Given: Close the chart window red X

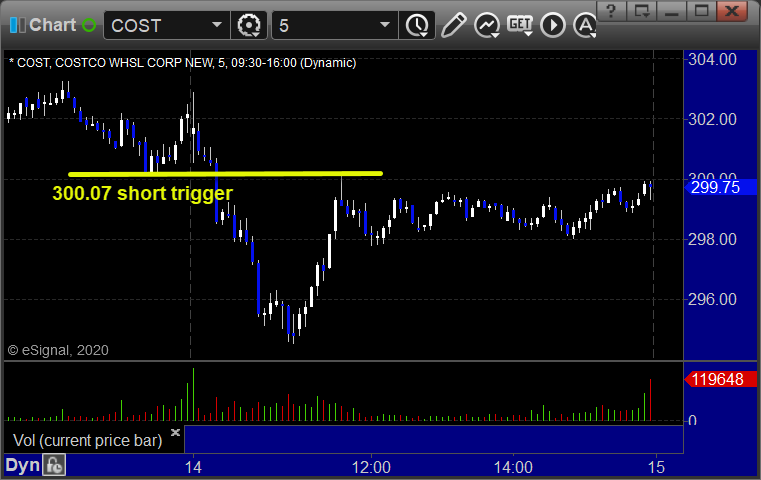Looking at the screenshot, I should [x=732, y=11].
